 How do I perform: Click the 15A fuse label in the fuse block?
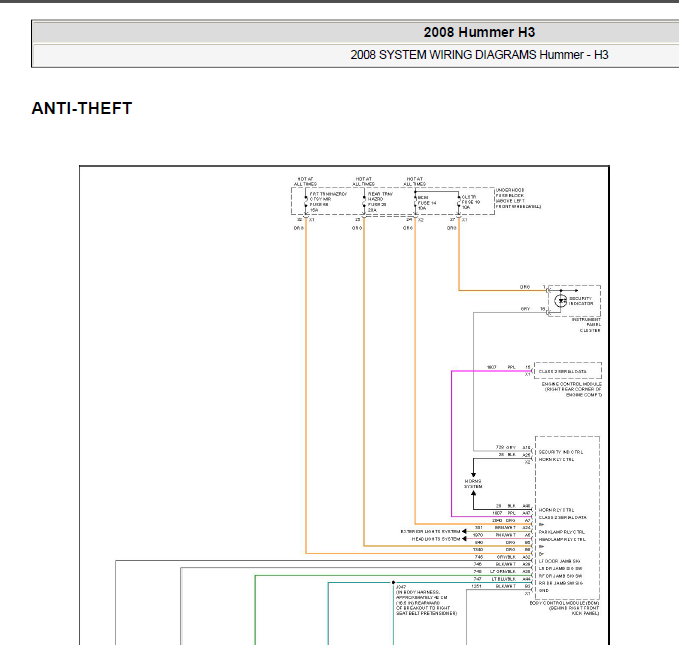(328, 202)
